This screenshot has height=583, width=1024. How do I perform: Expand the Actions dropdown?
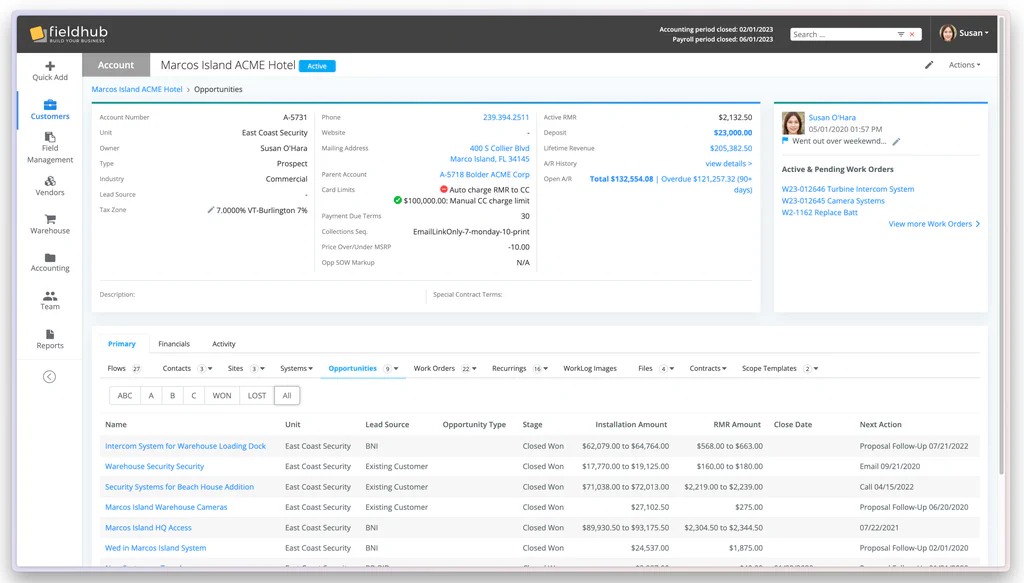click(963, 64)
